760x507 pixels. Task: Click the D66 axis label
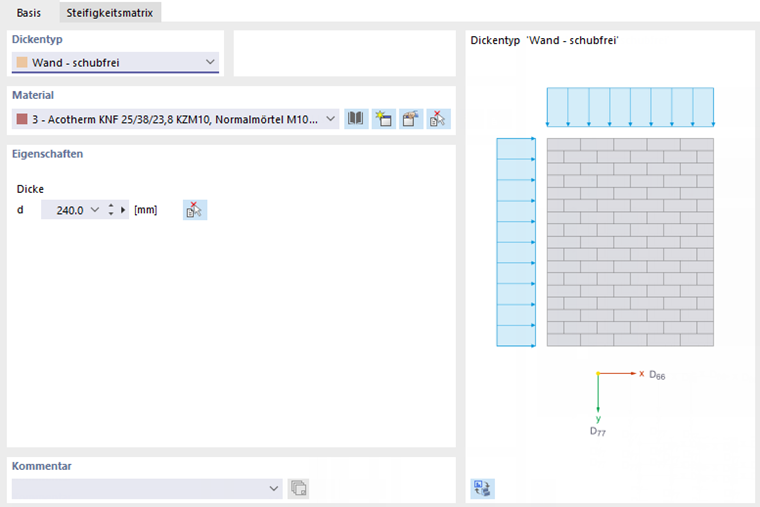point(657,375)
